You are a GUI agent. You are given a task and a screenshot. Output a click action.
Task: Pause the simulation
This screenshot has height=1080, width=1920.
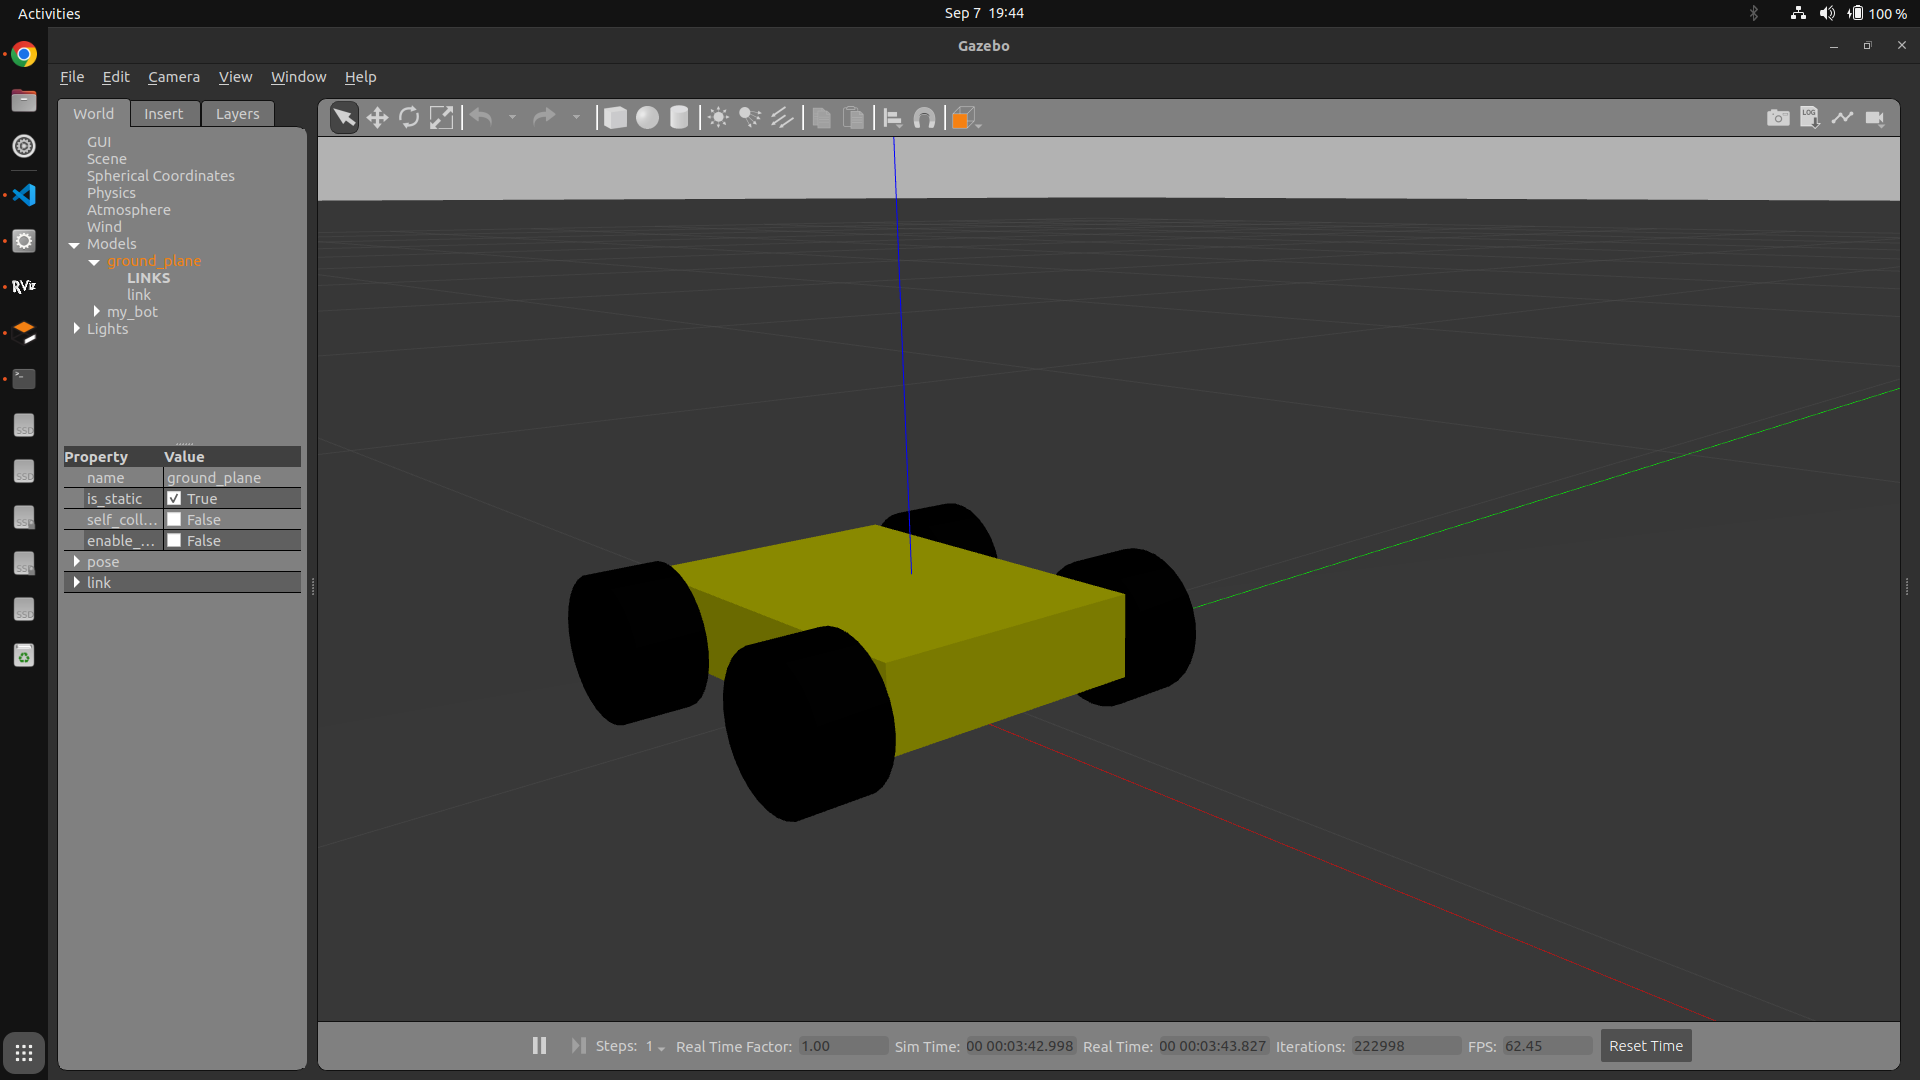coord(539,1046)
